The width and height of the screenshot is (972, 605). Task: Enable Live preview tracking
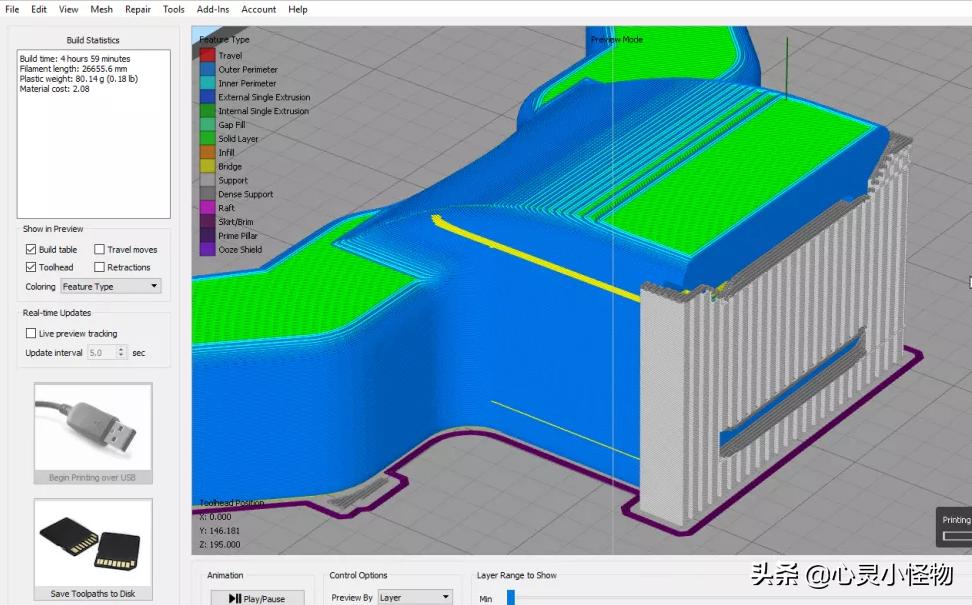(31, 333)
